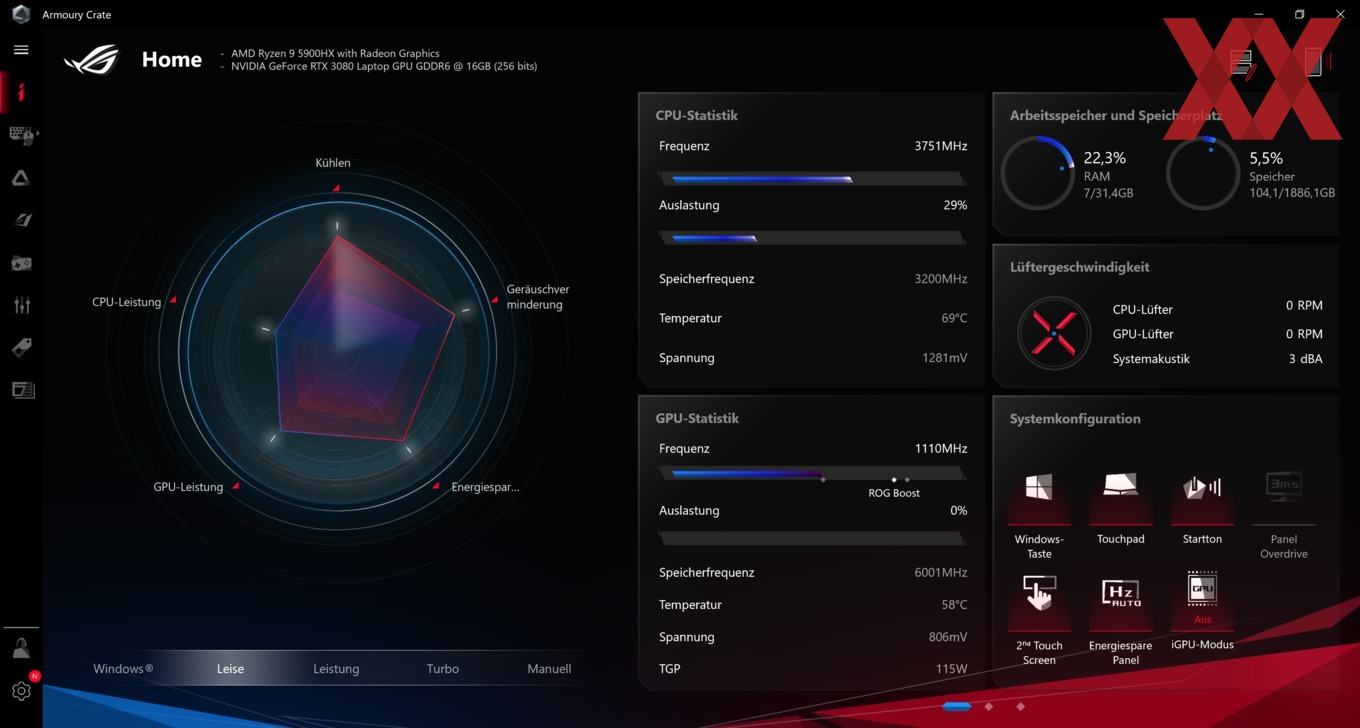
Task: Click the NVIDIA GeForce RTX 3080 spec line
Action: [x=384, y=66]
